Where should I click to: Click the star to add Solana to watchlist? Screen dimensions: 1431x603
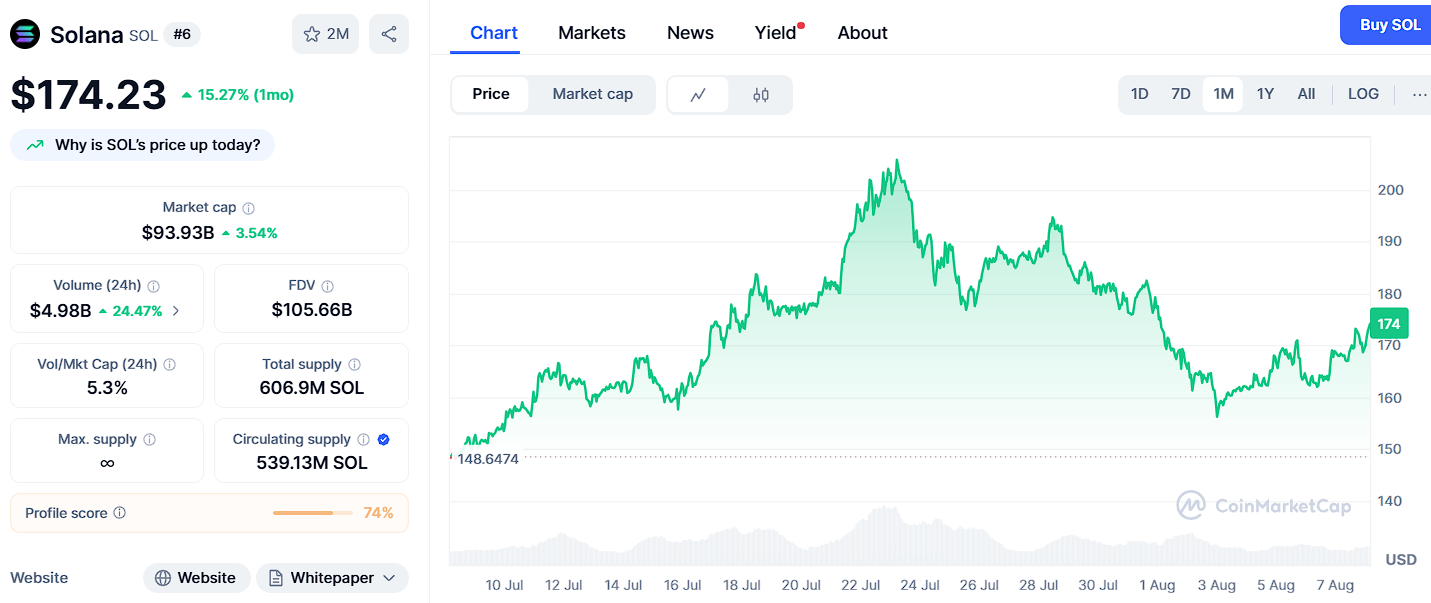tap(310, 33)
